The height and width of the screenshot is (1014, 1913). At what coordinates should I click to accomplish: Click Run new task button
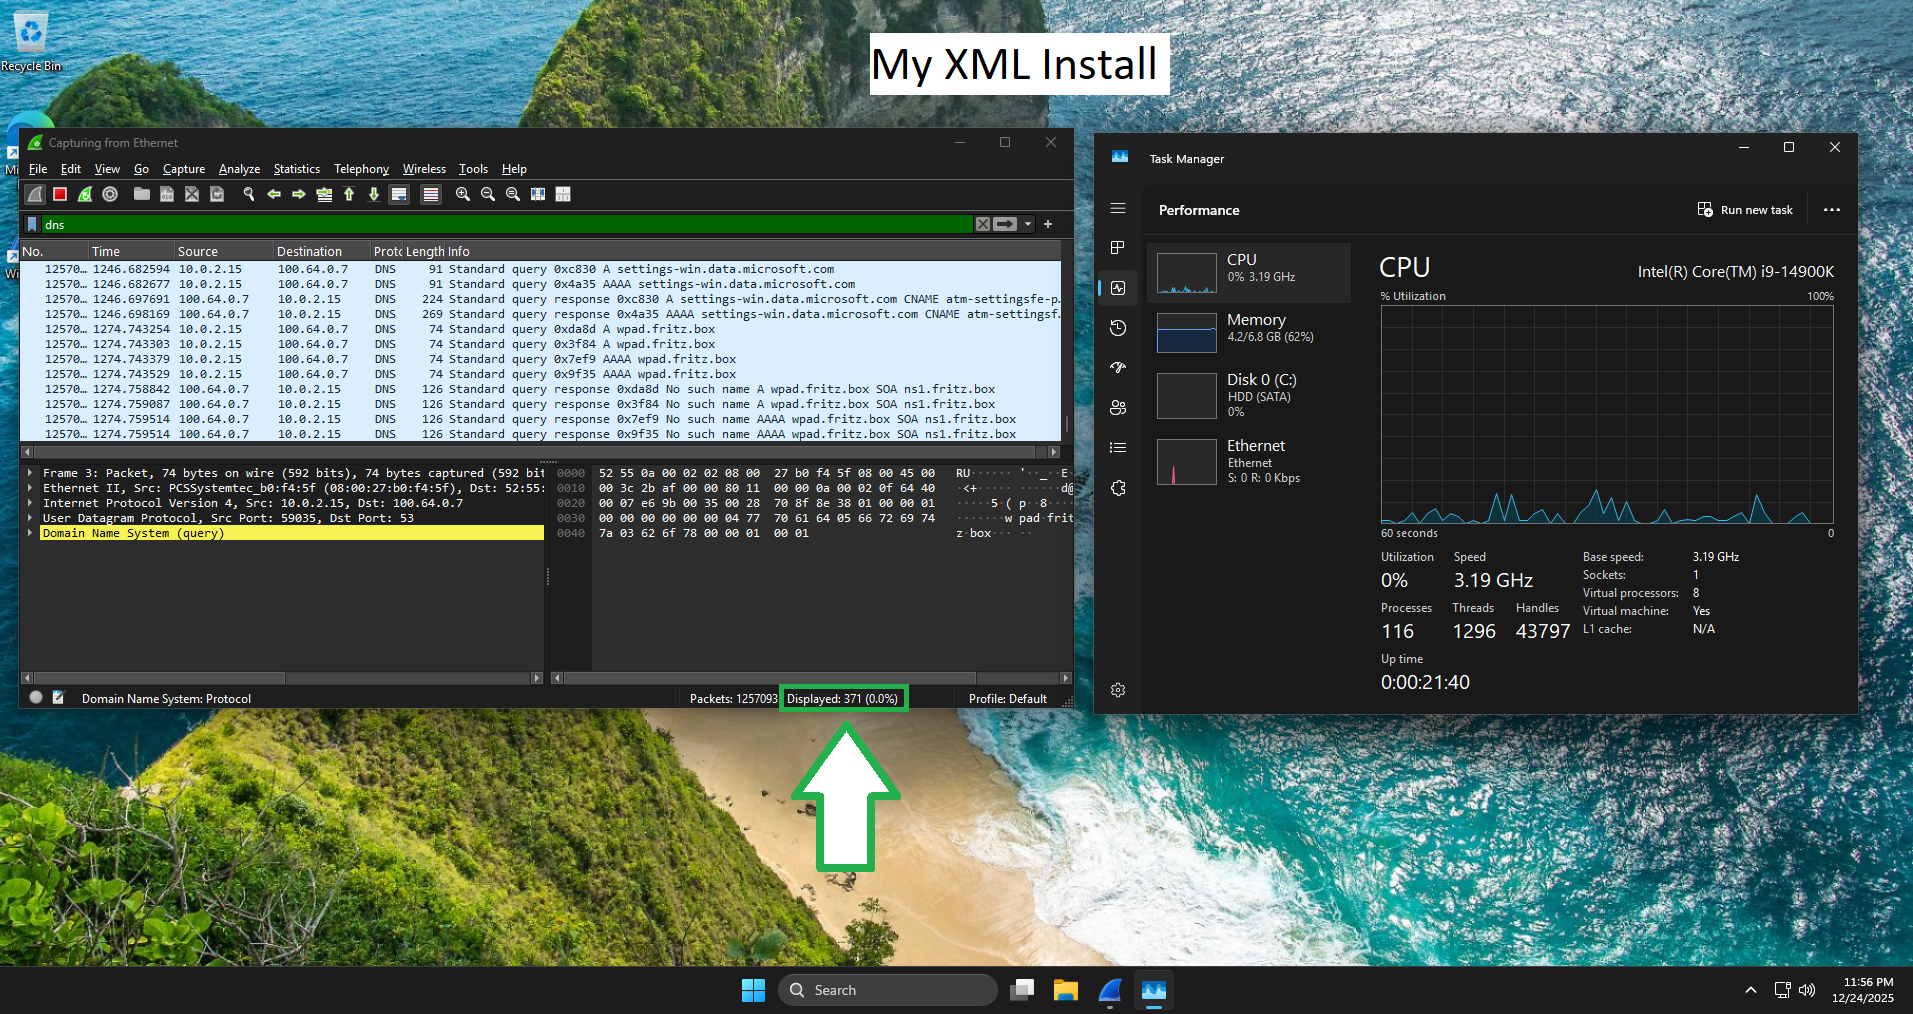pyautogui.click(x=1745, y=210)
